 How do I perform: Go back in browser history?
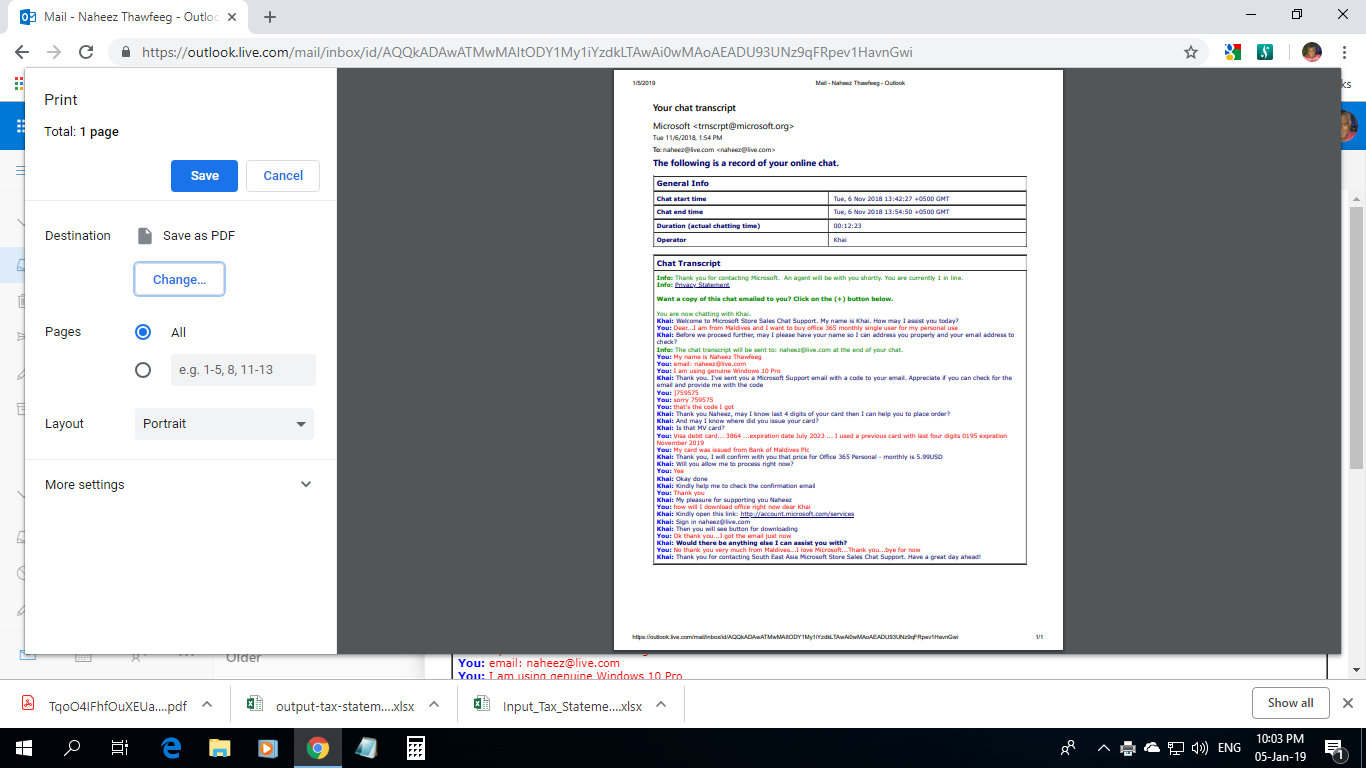click(22, 52)
